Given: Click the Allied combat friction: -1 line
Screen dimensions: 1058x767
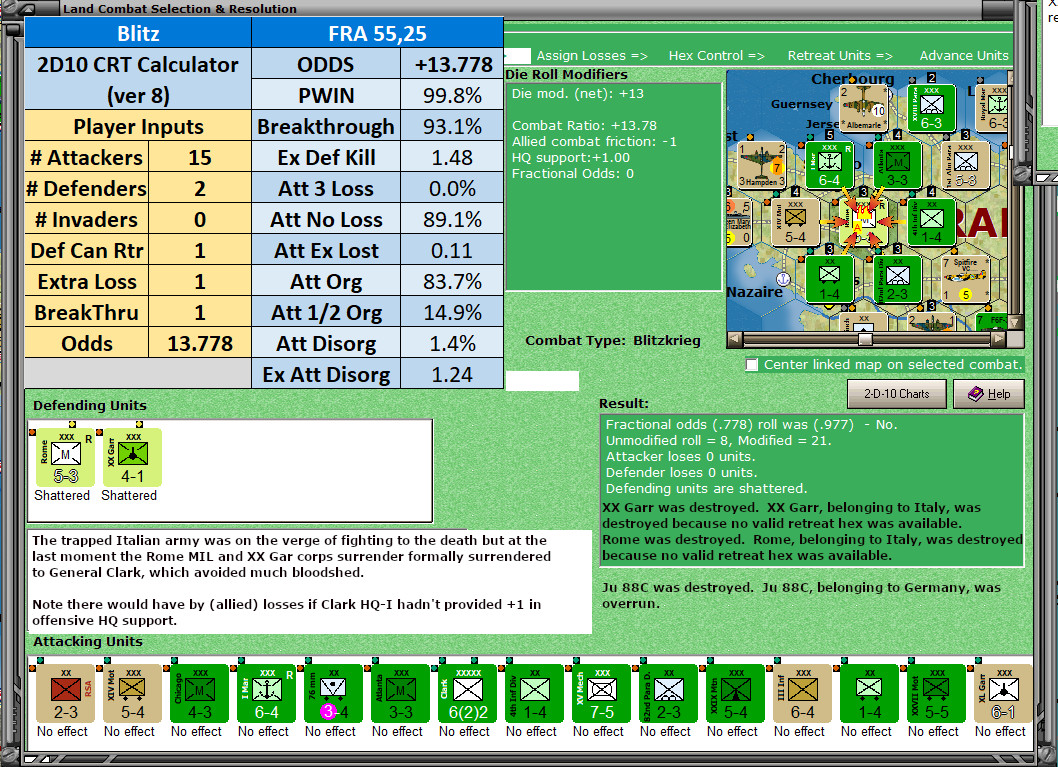Looking at the screenshot, I should coord(594,142).
